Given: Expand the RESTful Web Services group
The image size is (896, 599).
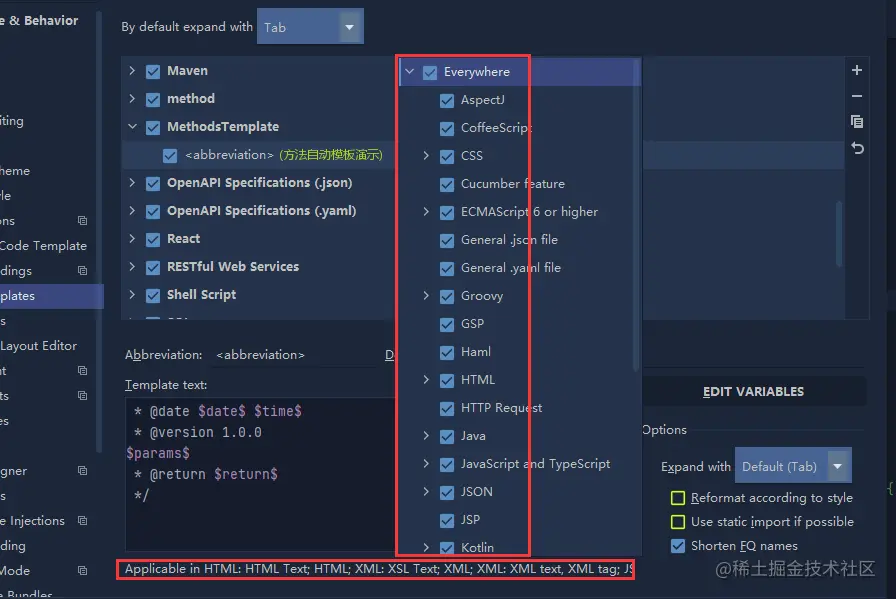Looking at the screenshot, I should click(132, 266).
